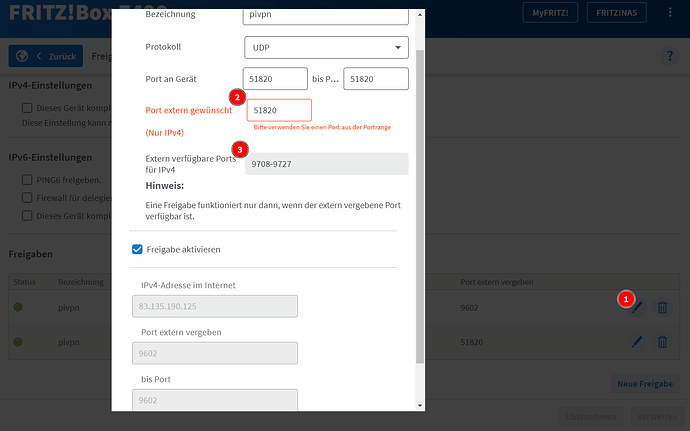Edit the pivpn entry with port 9602

pyautogui.click(x=636, y=308)
